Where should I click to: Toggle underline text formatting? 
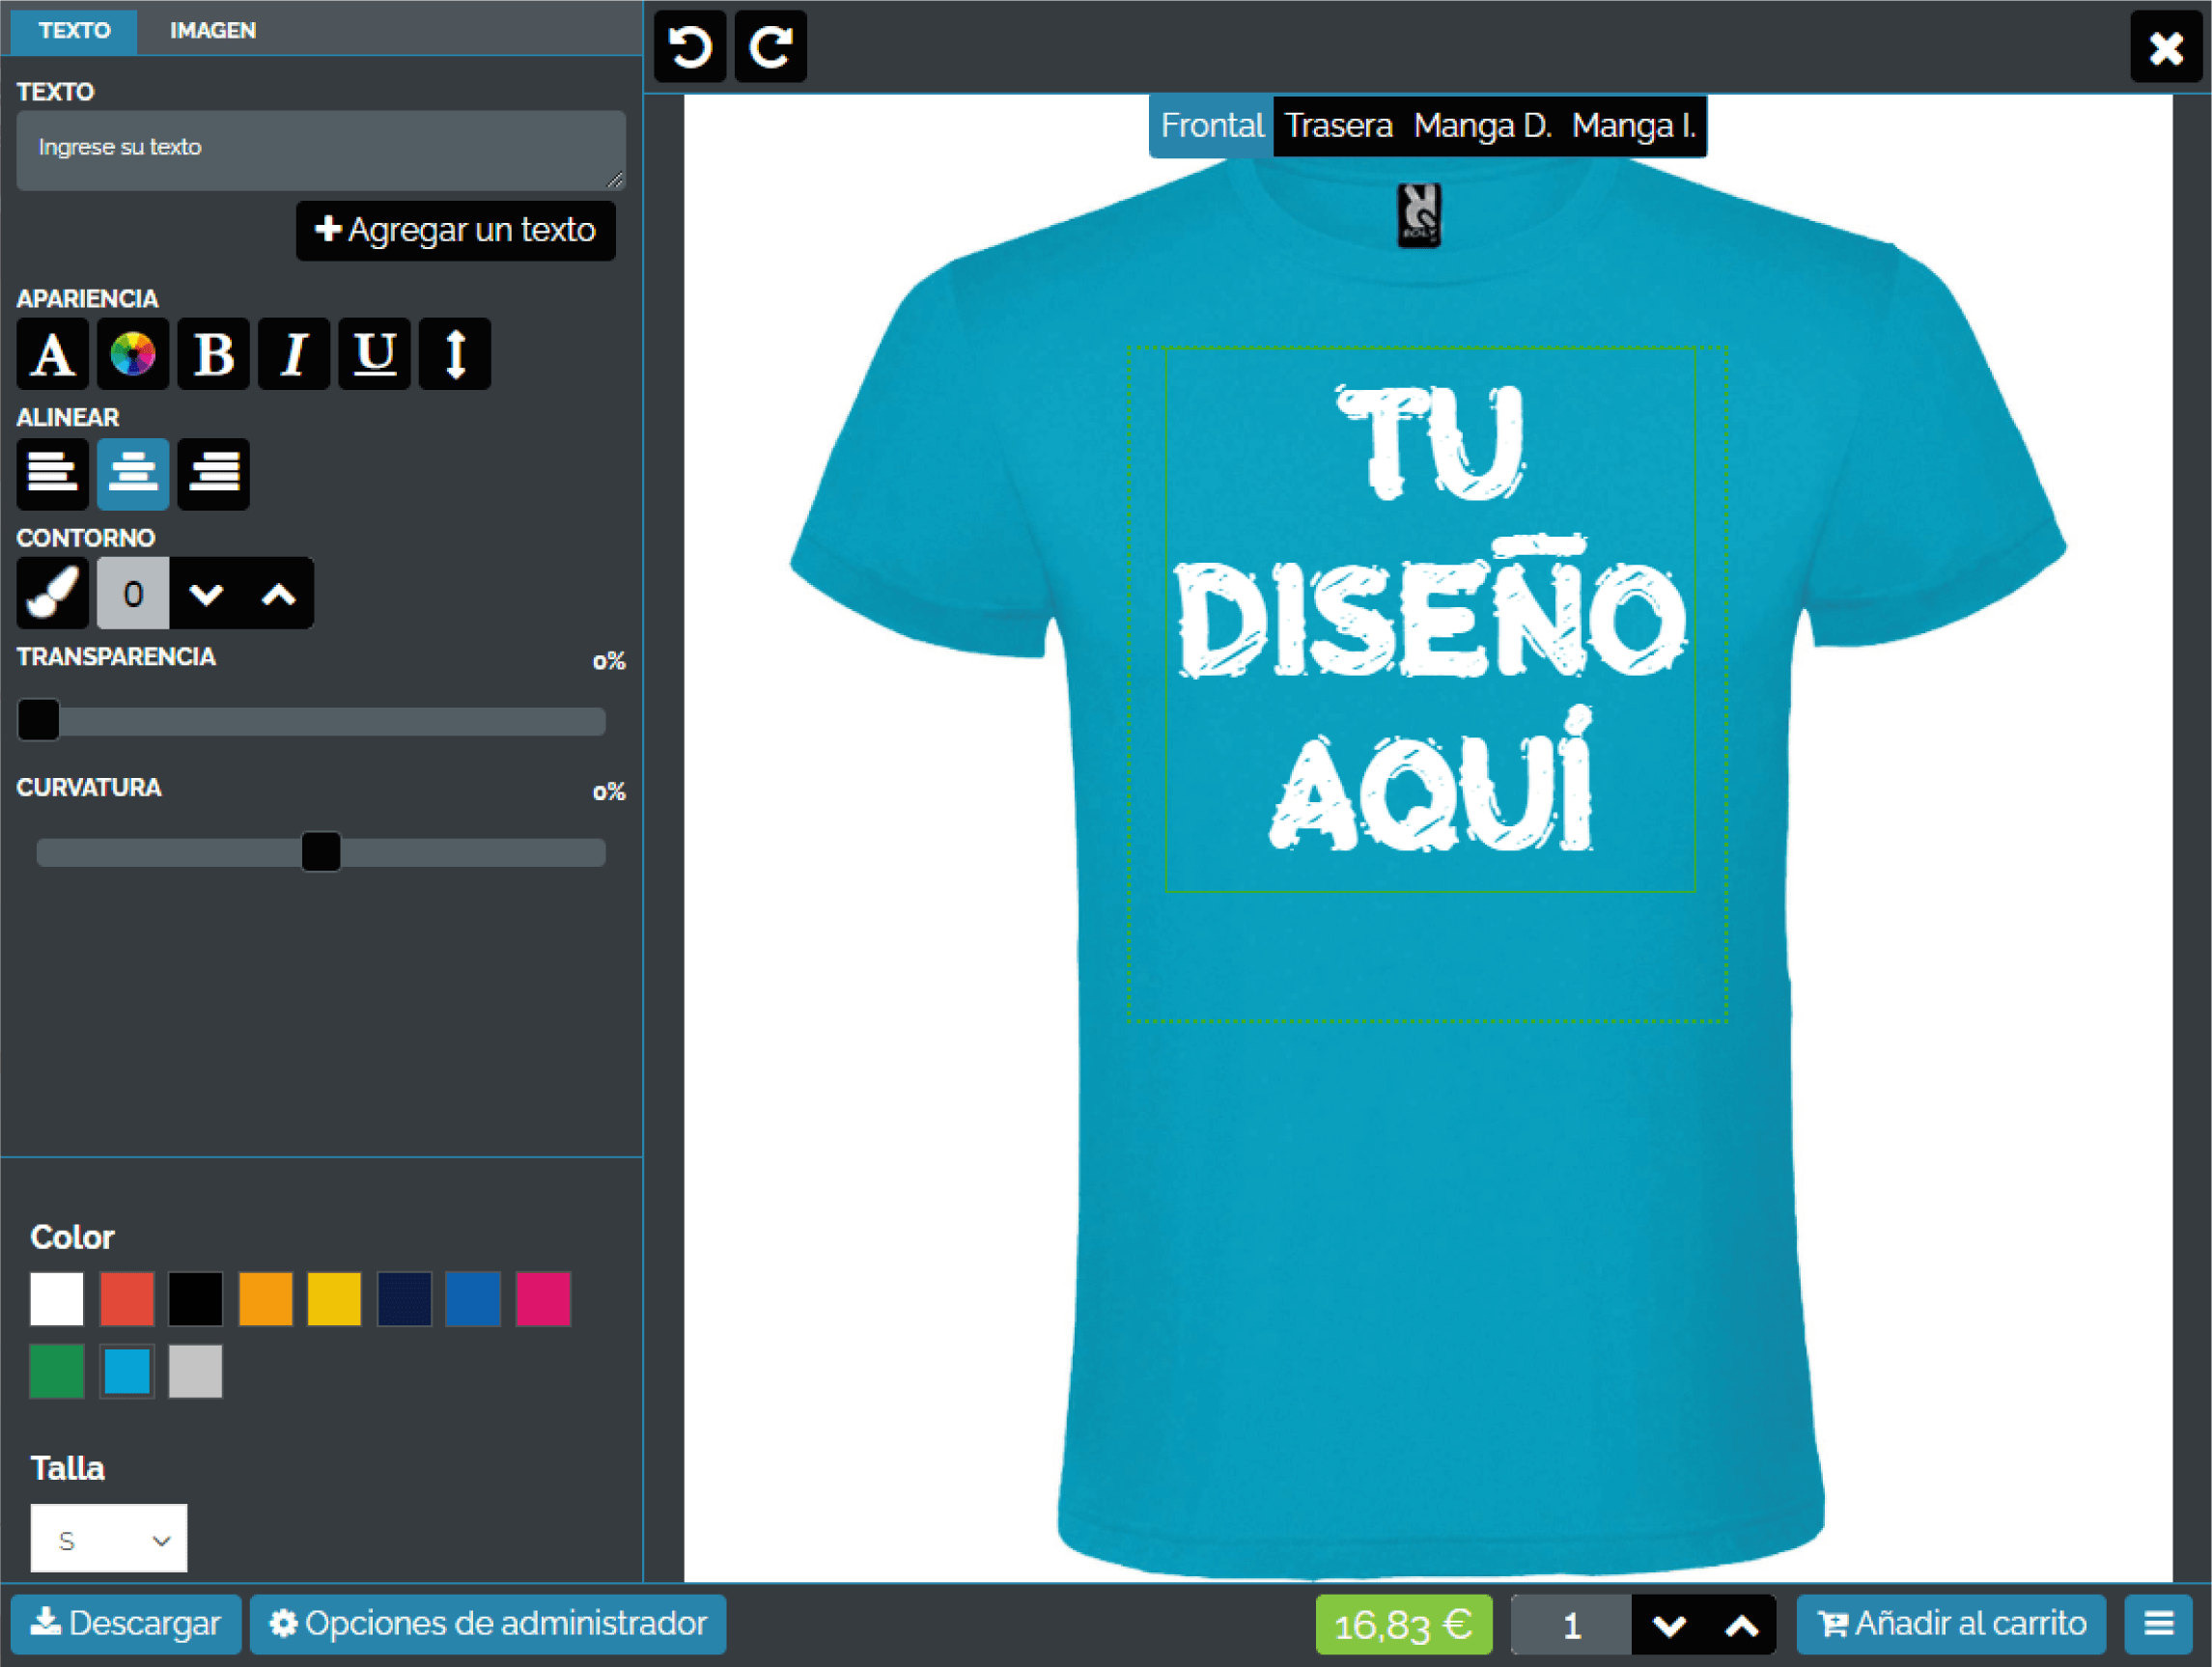[374, 354]
